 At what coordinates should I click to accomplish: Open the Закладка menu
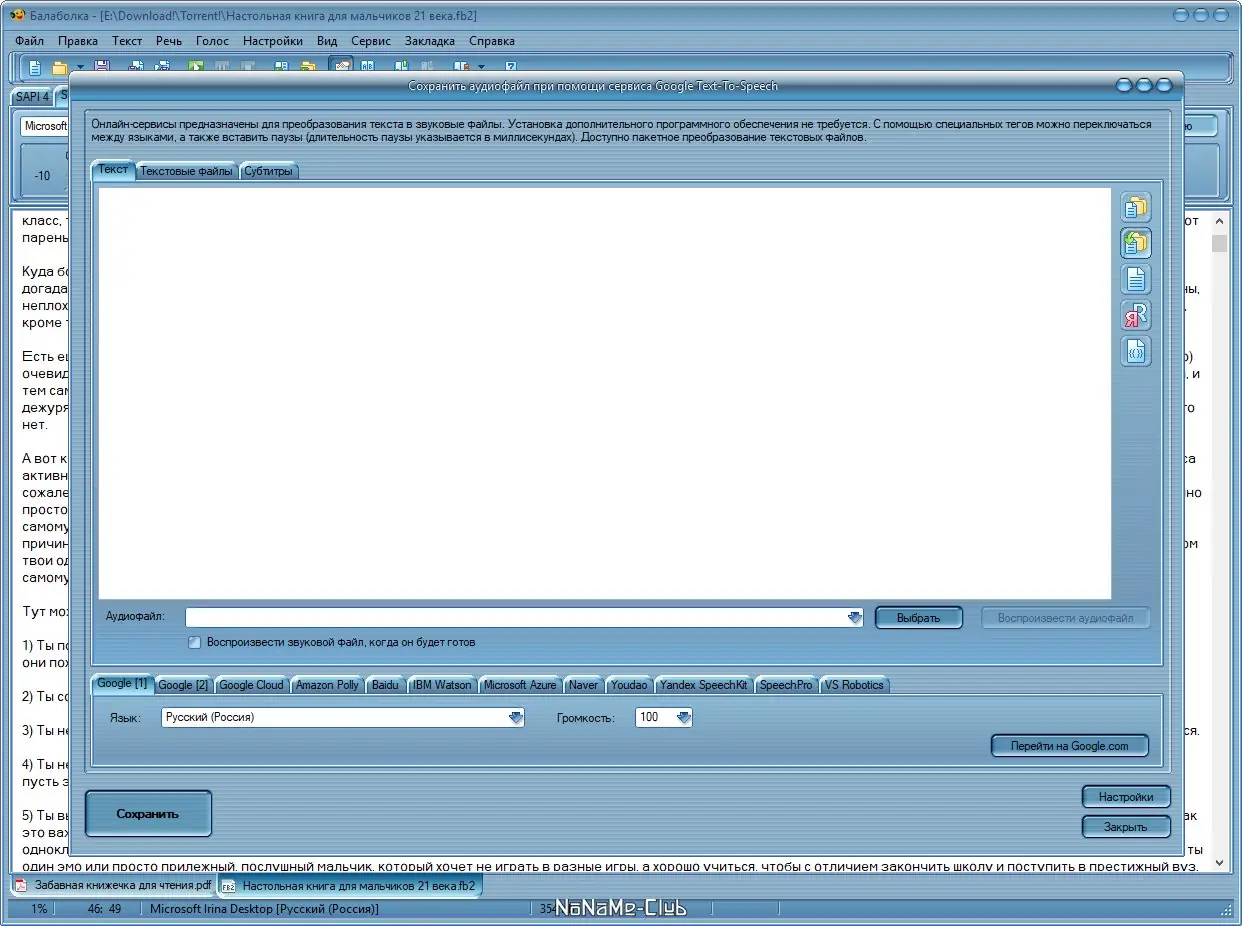430,41
